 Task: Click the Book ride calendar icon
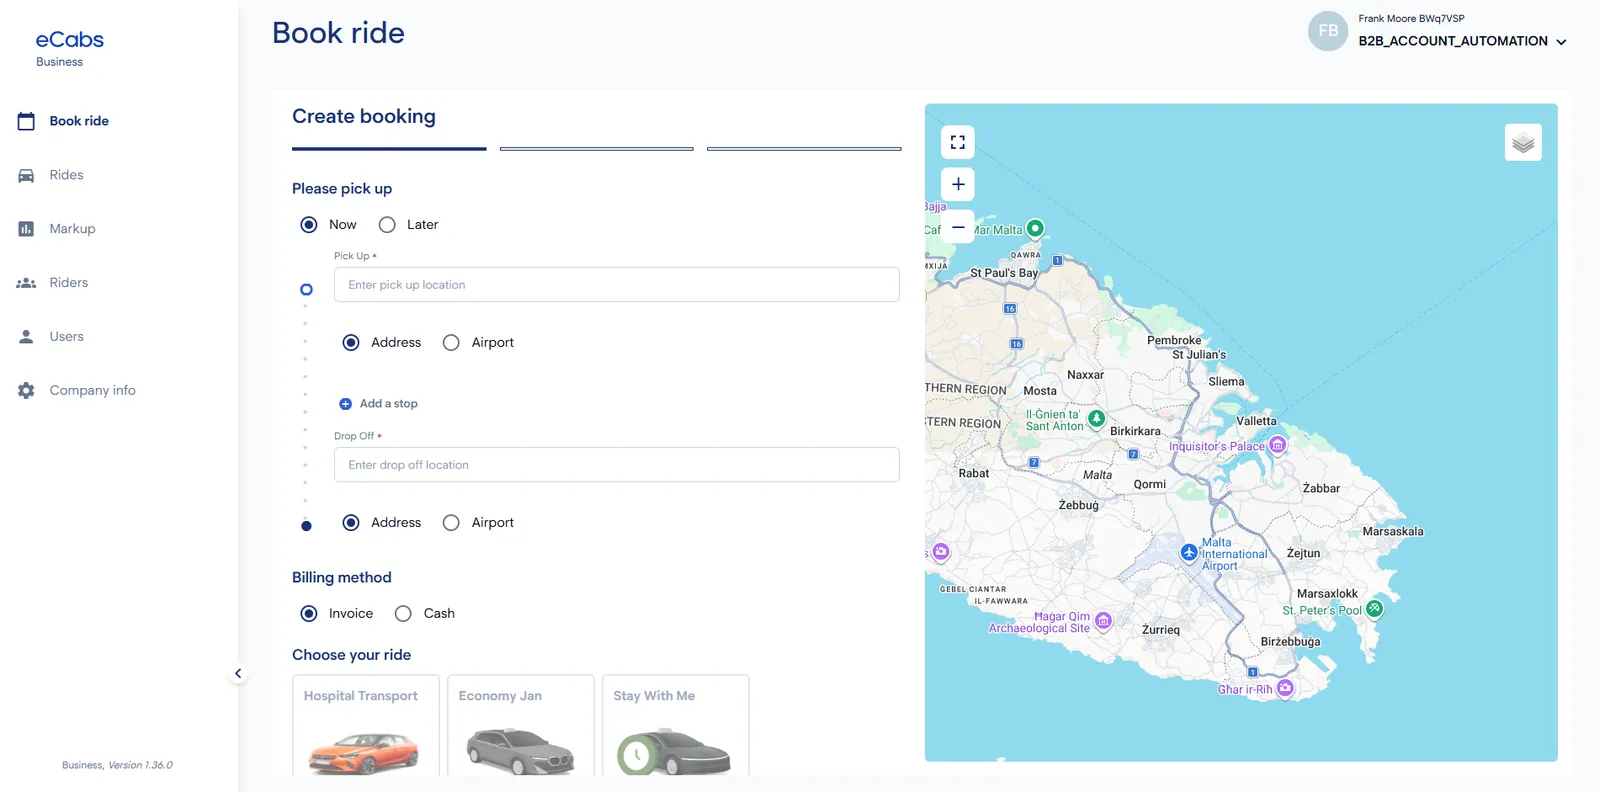point(26,121)
